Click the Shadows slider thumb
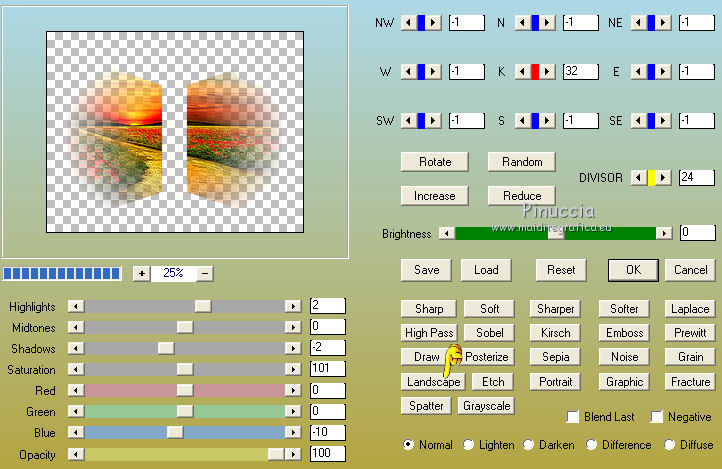The image size is (722, 469). point(166,348)
